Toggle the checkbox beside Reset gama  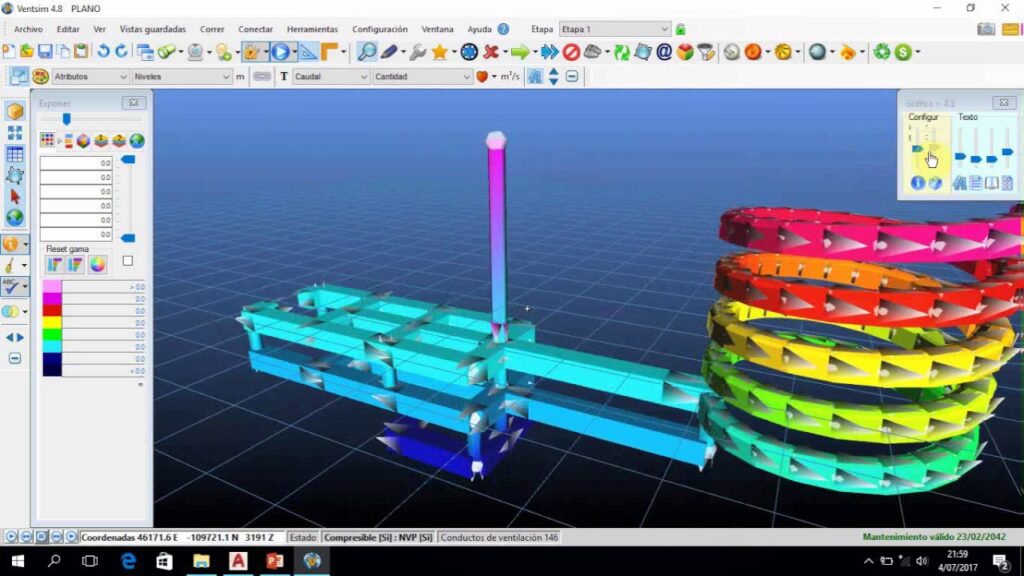point(128,261)
